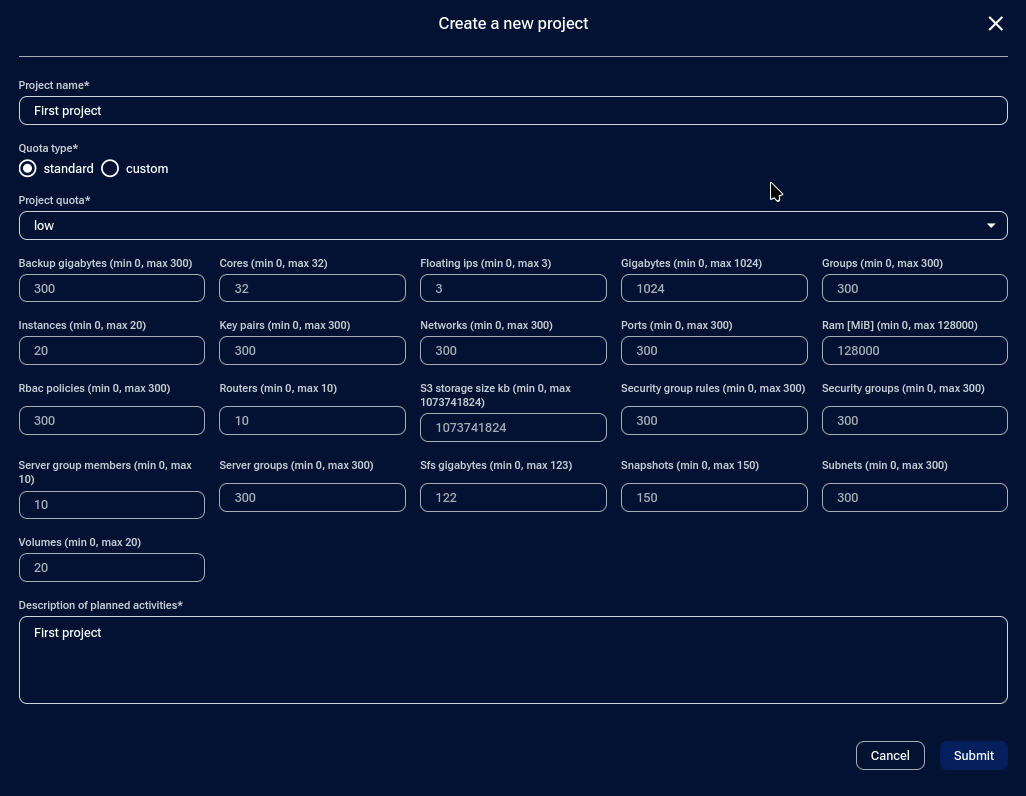Close the Create a new project dialog
This screenshot has height=796, width=1026.
point(995,24)
